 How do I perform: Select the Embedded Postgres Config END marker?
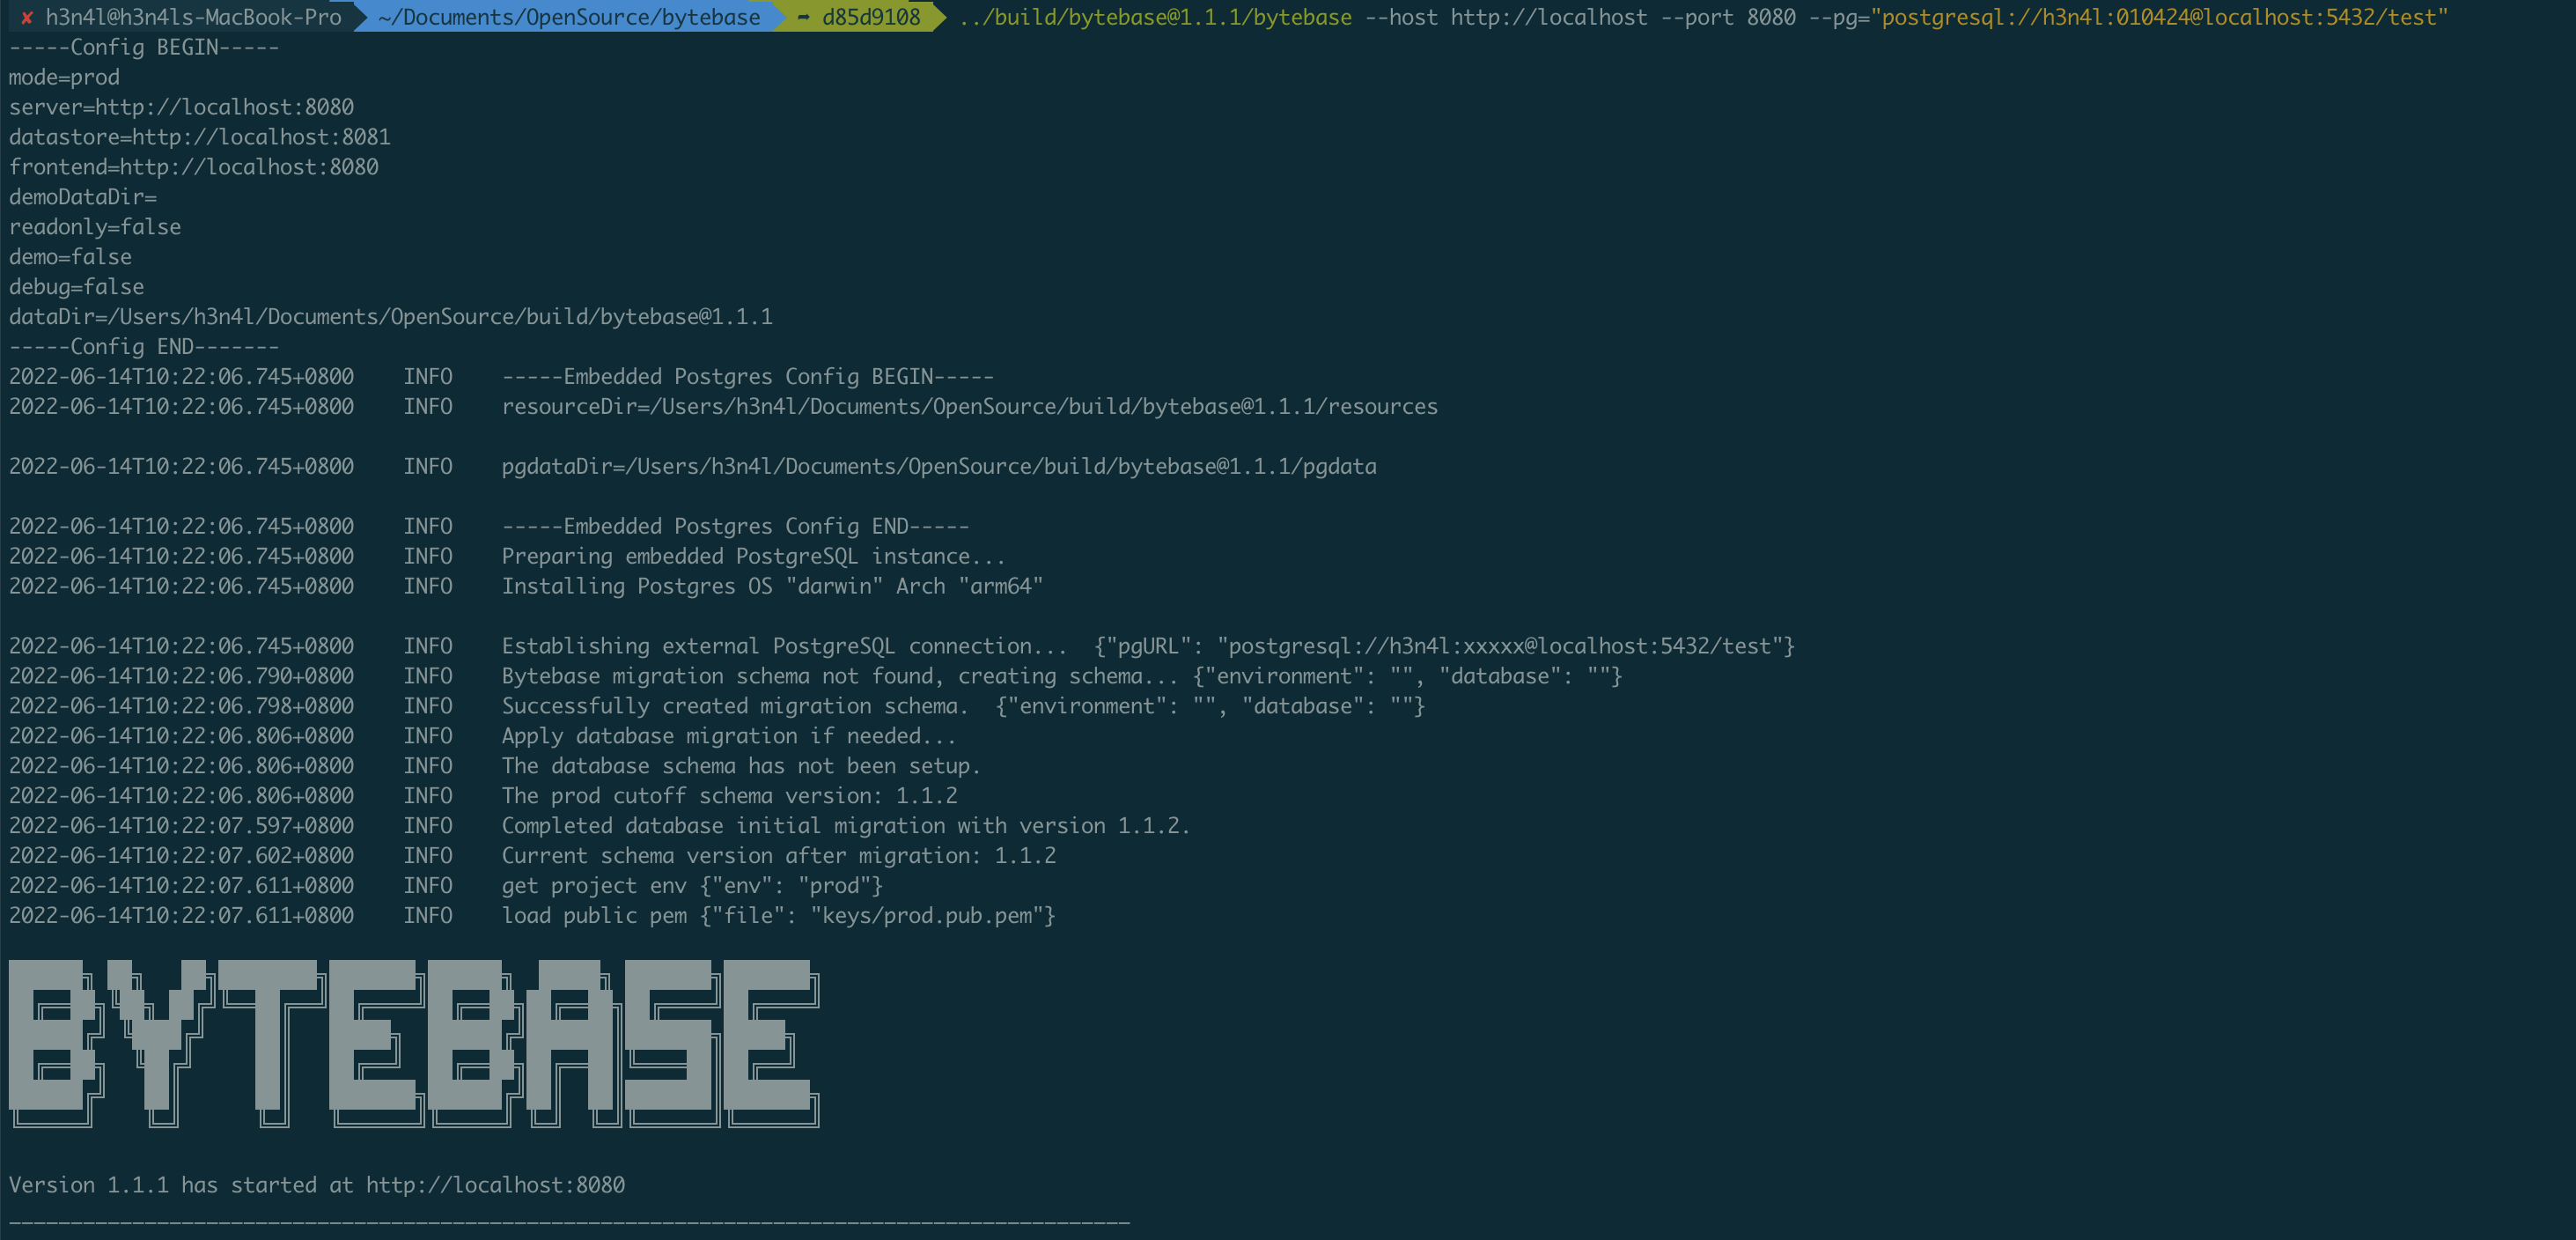(x=735, y=526)
